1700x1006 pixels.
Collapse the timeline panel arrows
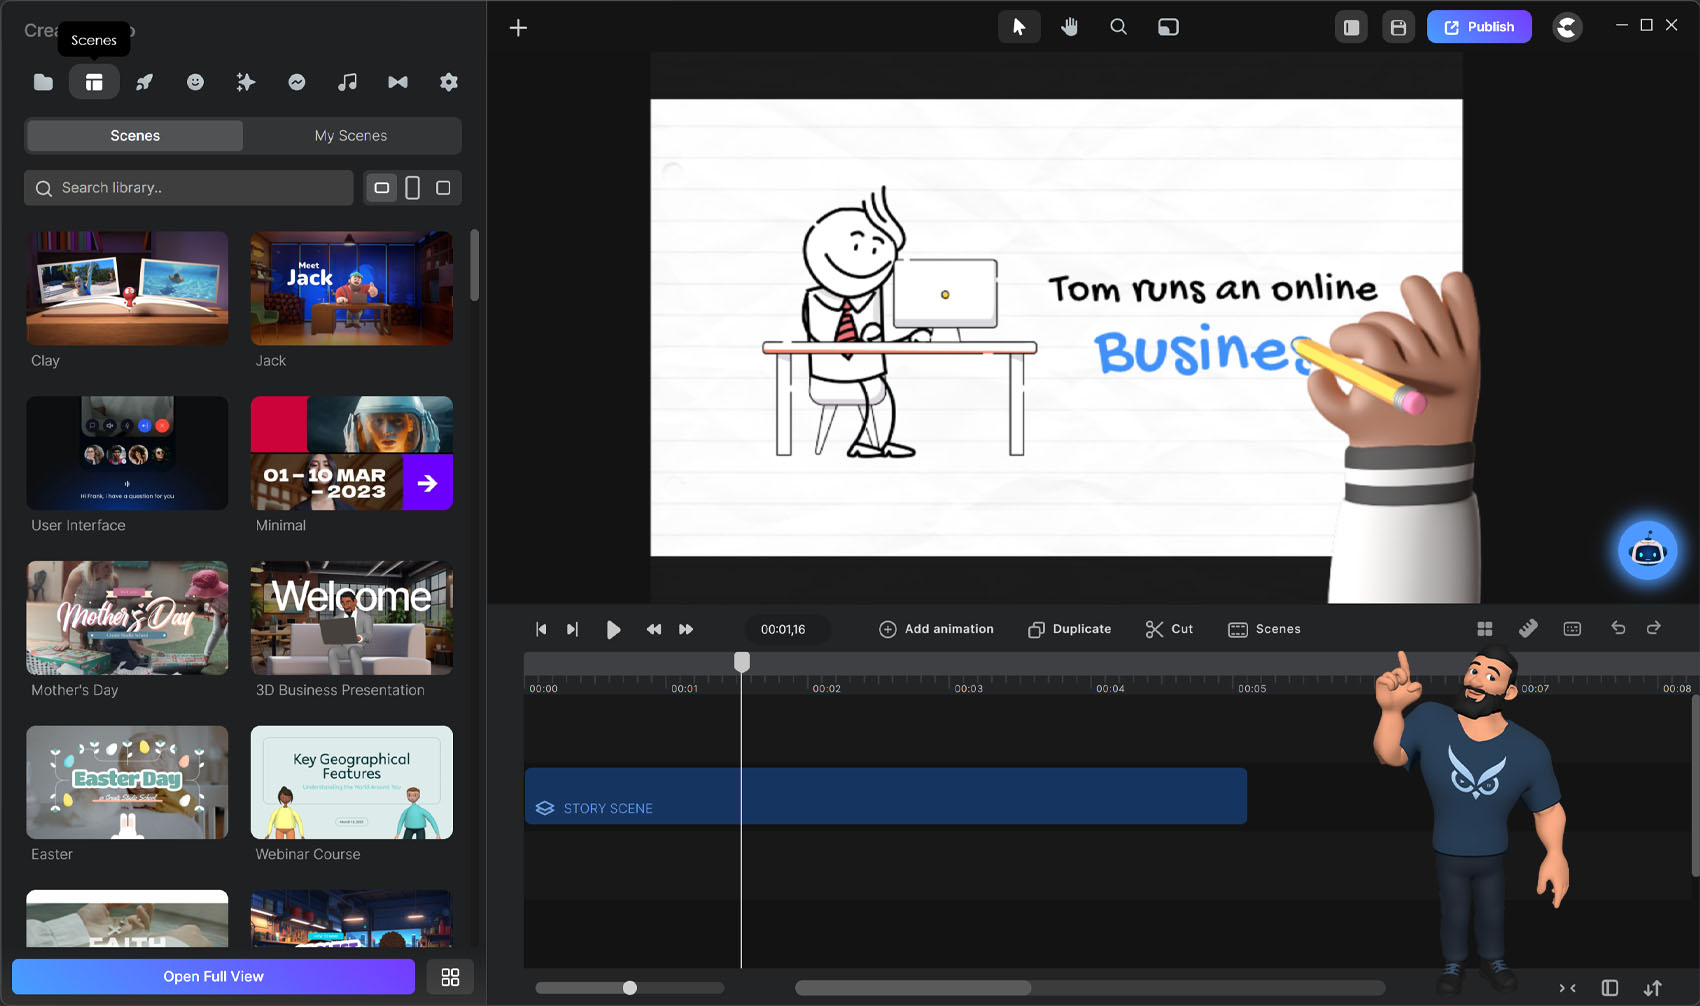[1567, 988]
